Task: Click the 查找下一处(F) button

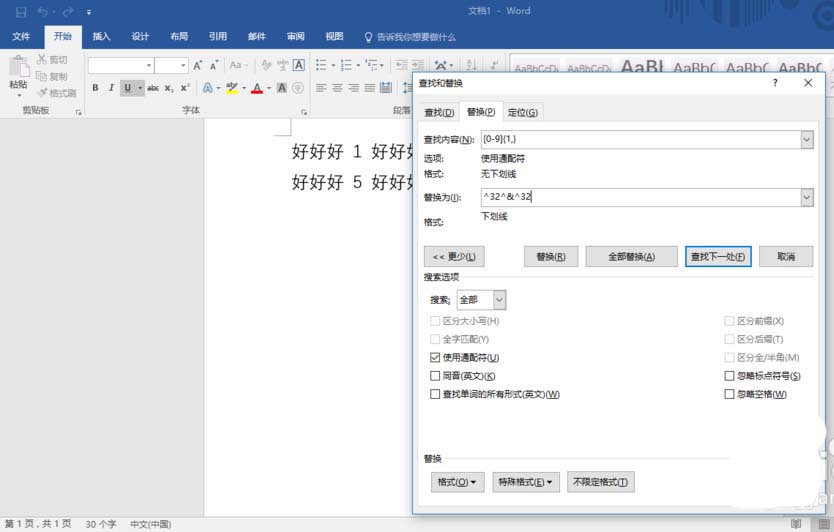Action: point(718,257)
